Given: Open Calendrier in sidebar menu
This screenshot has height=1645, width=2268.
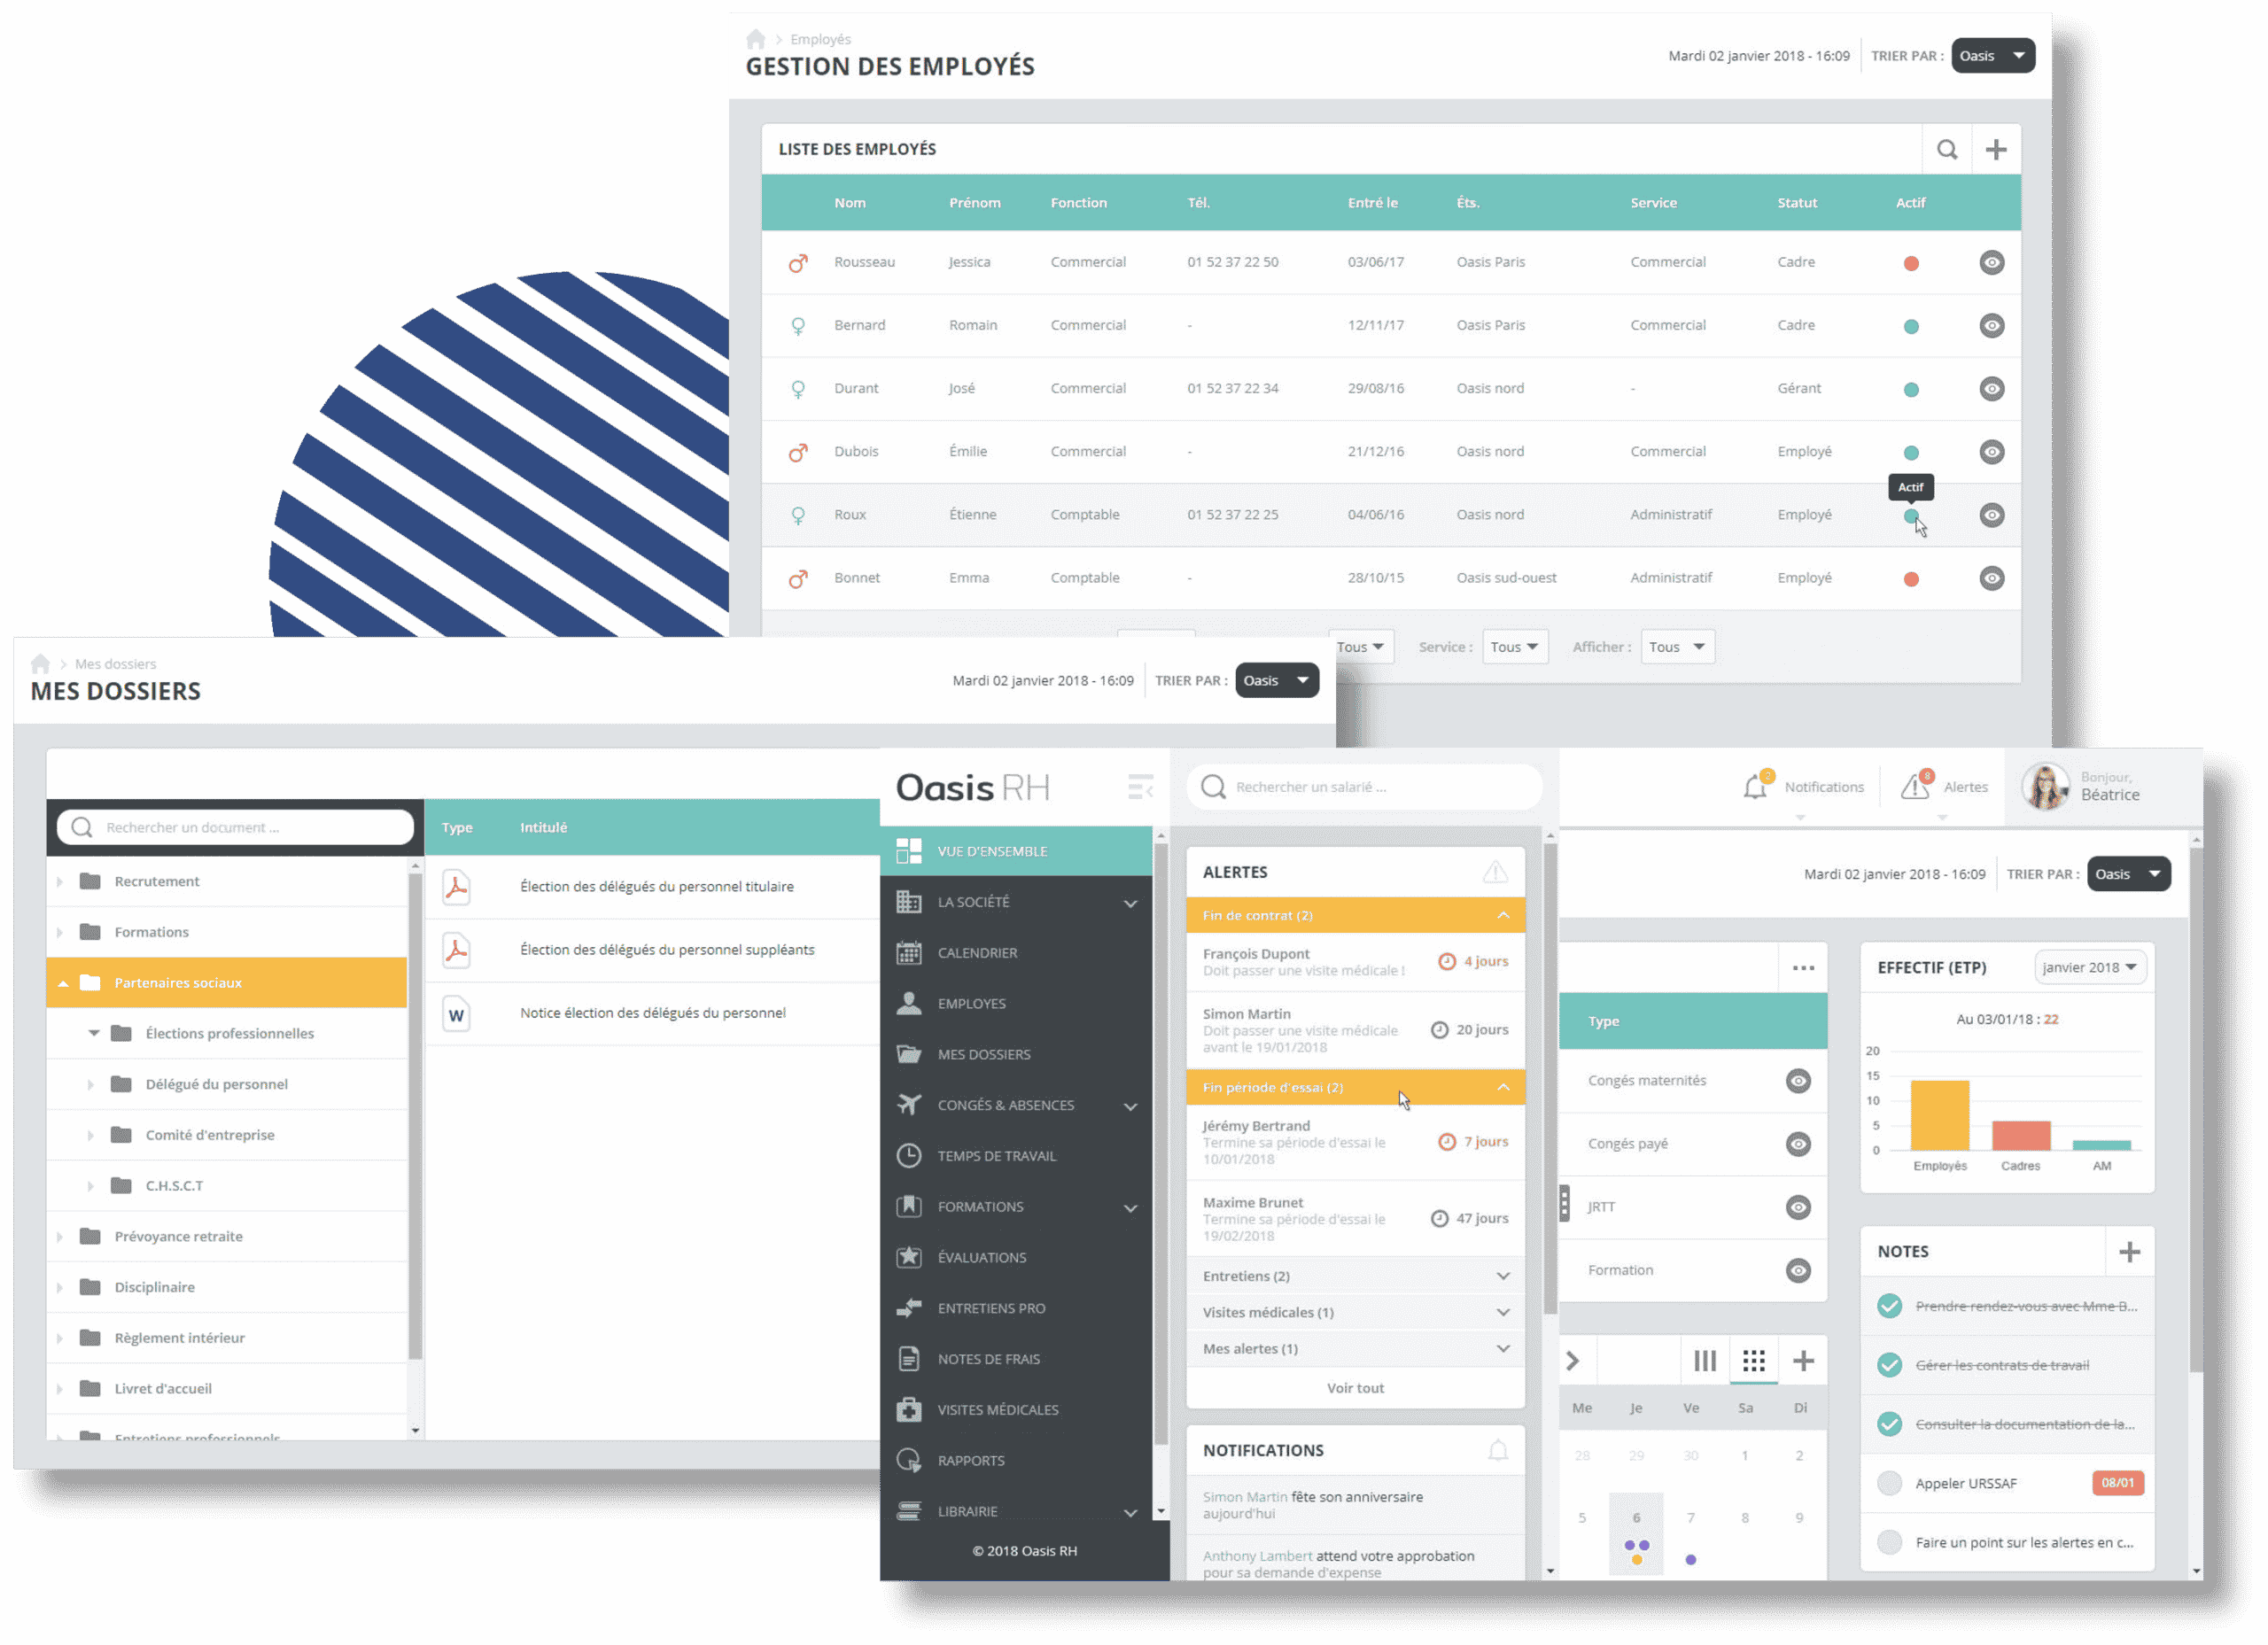Looking at the screenshot, I should 1015,953.
